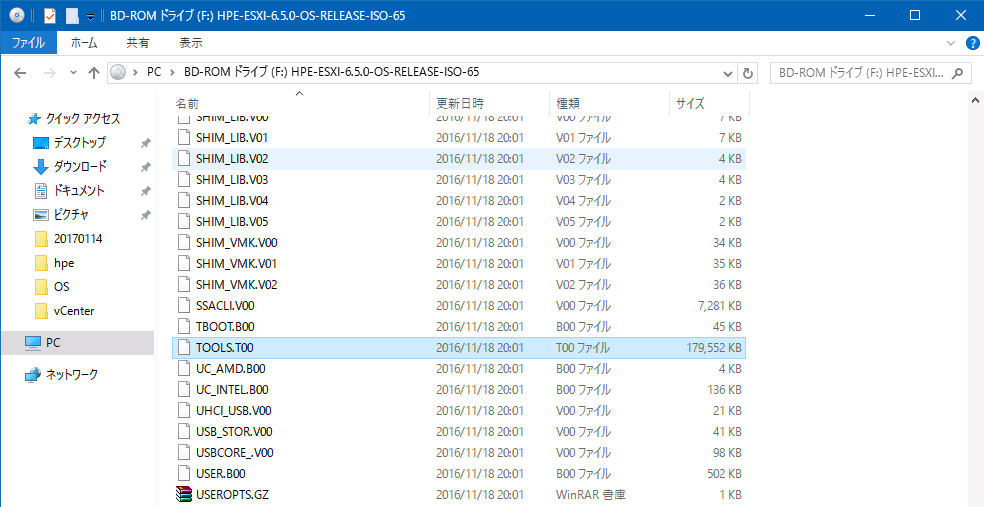Sort by 種類 column header
This screenshot has width=984, height=507.
pos(609,104)
